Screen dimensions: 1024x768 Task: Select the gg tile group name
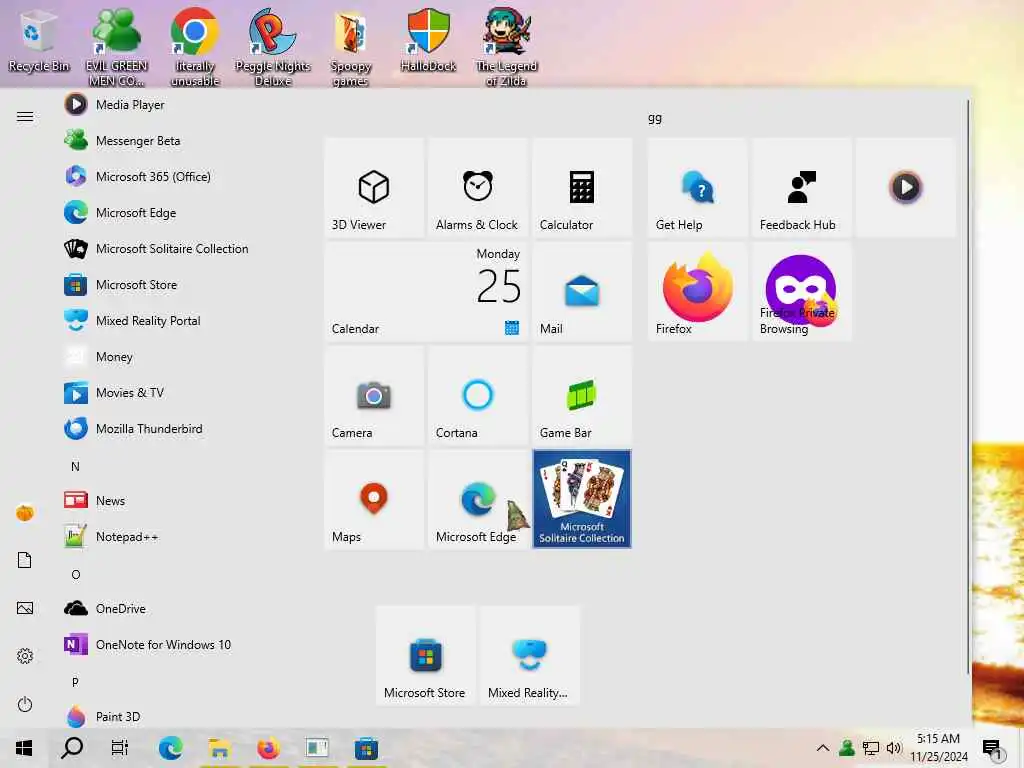coord(655,118)
